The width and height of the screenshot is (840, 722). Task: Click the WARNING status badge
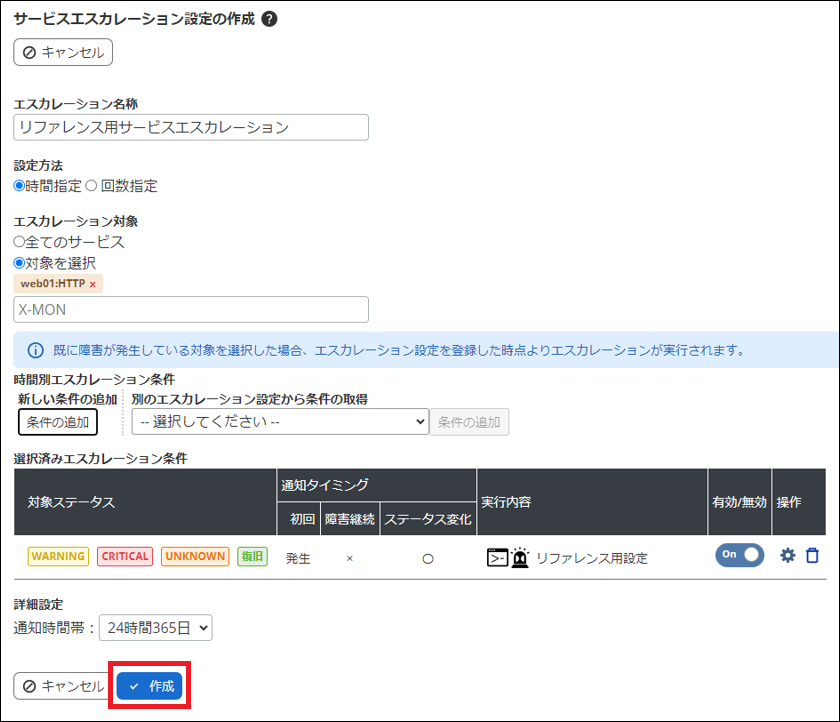point(58,557)
